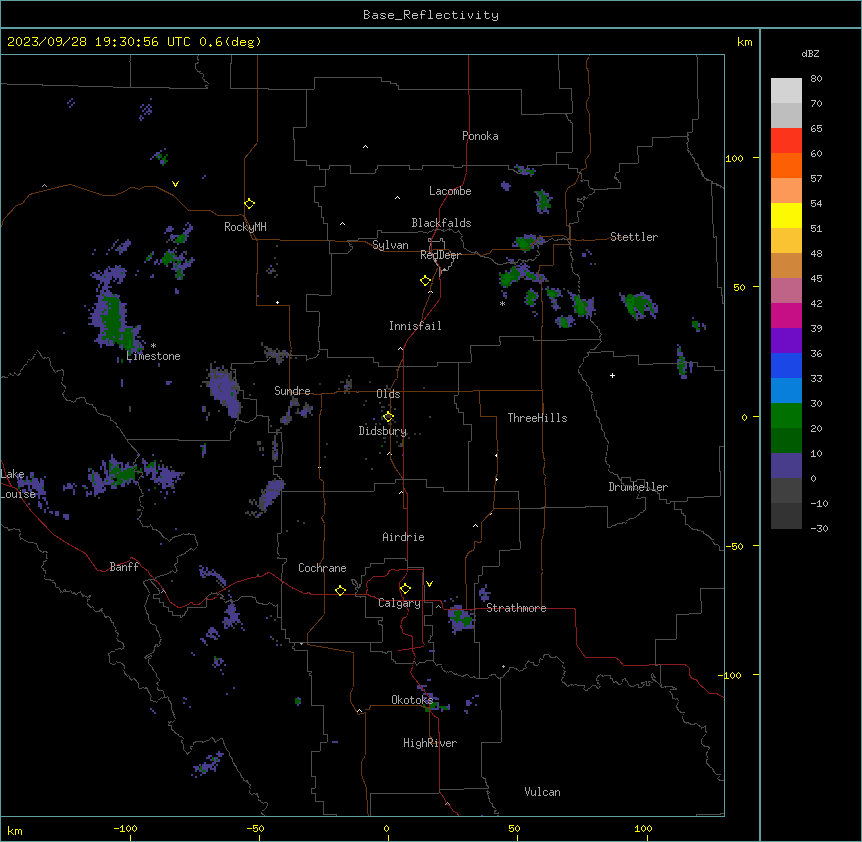Select the 36 dBZ blue color swatch
The image size is (862, 842).
[786, 365]
